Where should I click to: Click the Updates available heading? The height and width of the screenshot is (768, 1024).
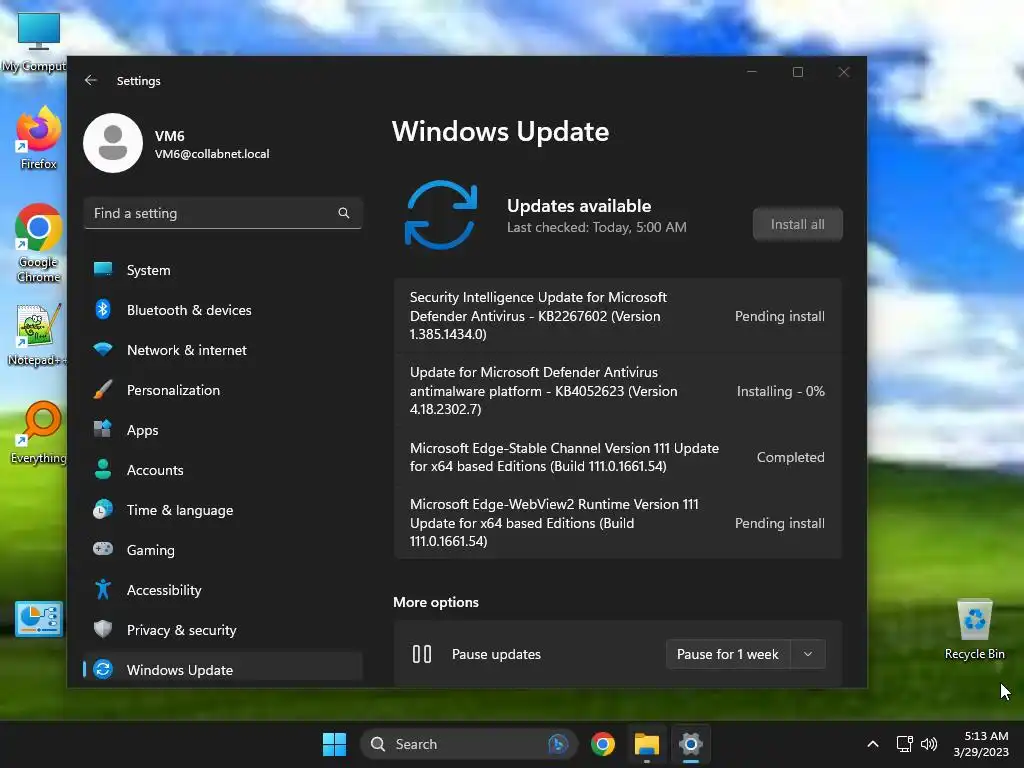click(x=579, y=206)
